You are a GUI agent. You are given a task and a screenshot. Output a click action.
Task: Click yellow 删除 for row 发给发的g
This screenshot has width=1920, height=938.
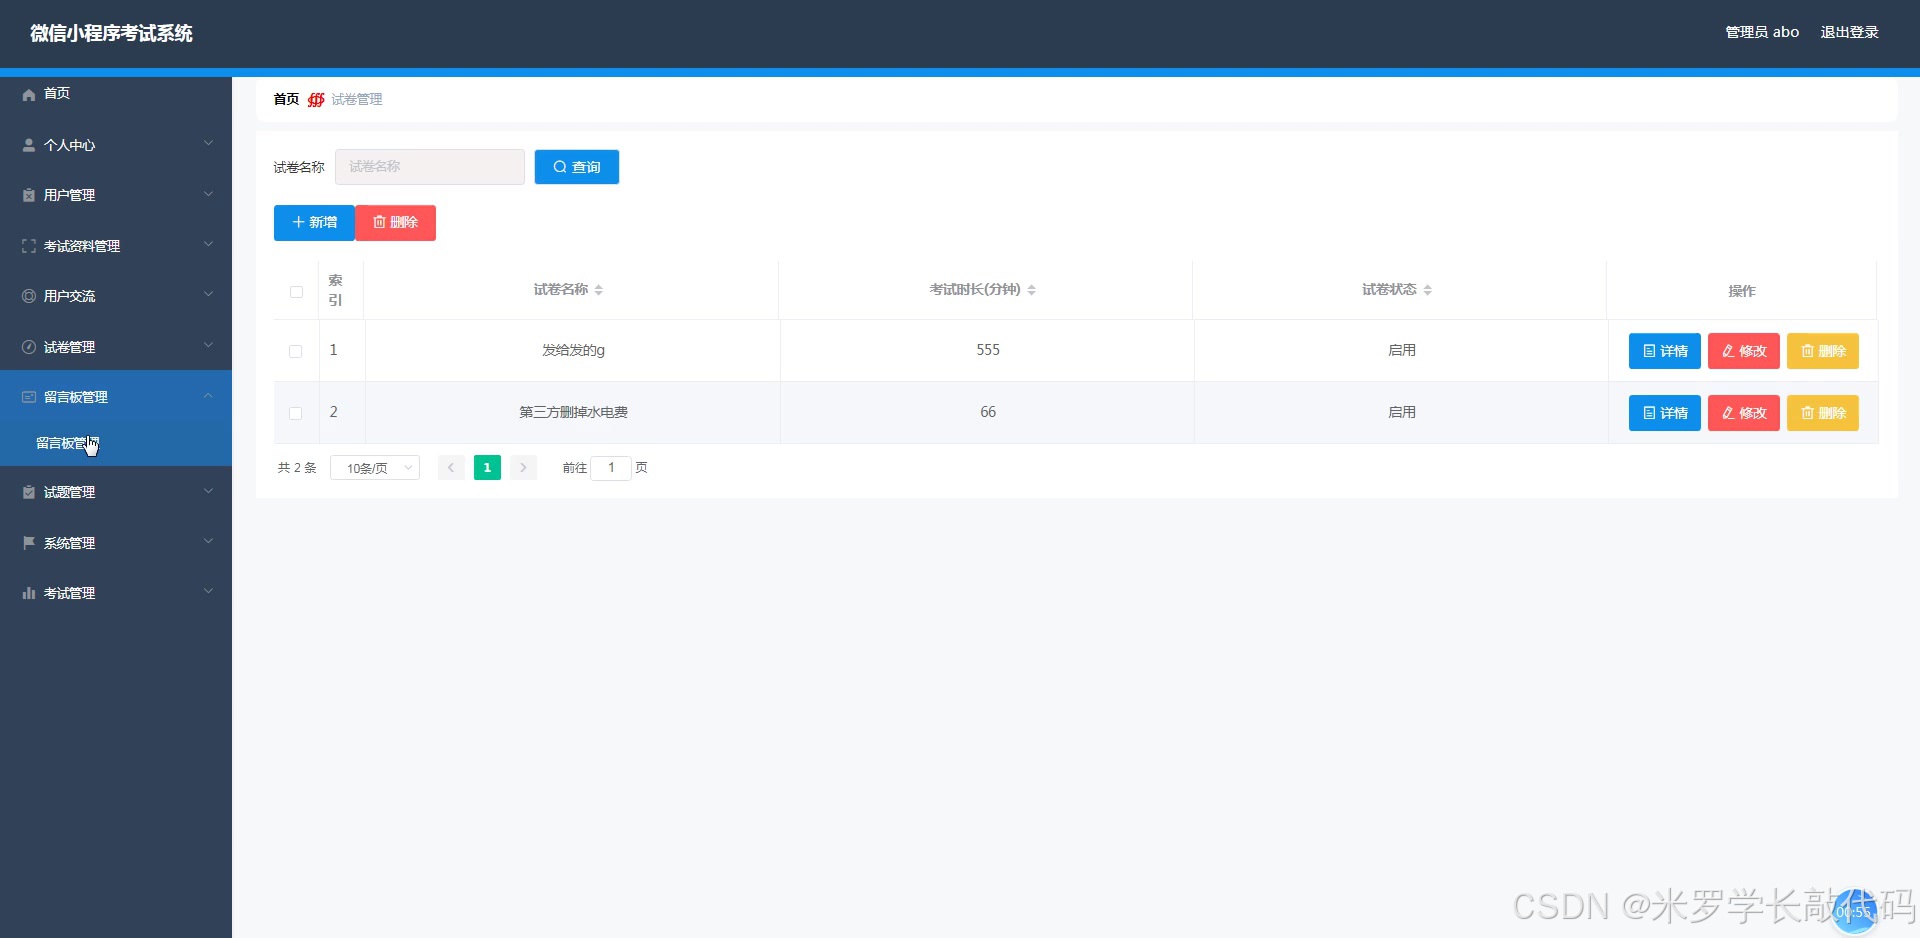click(x=1823, y=351)
